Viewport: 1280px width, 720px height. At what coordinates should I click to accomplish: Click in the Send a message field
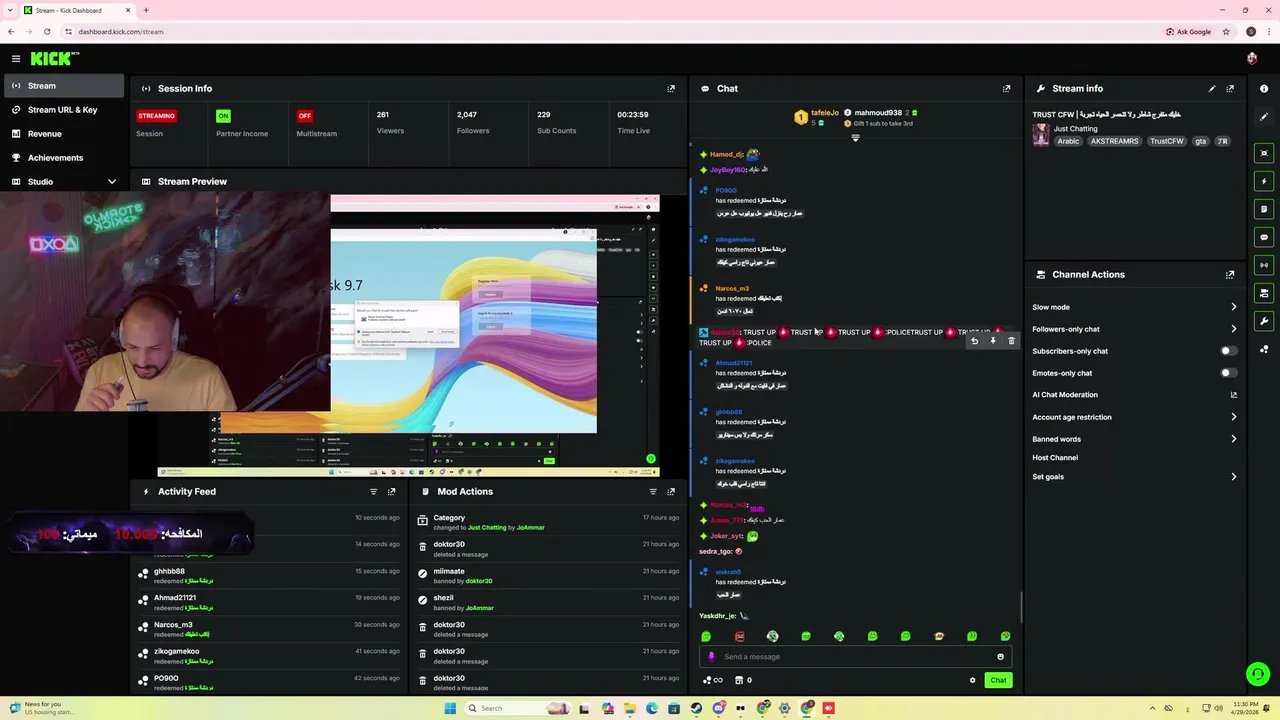coord(855,657)
